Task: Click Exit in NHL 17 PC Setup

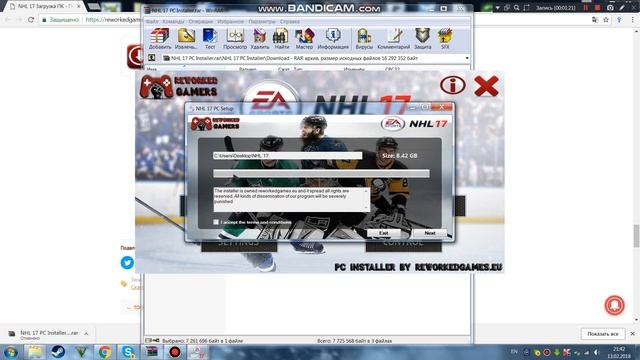Action: coord(384,233)
